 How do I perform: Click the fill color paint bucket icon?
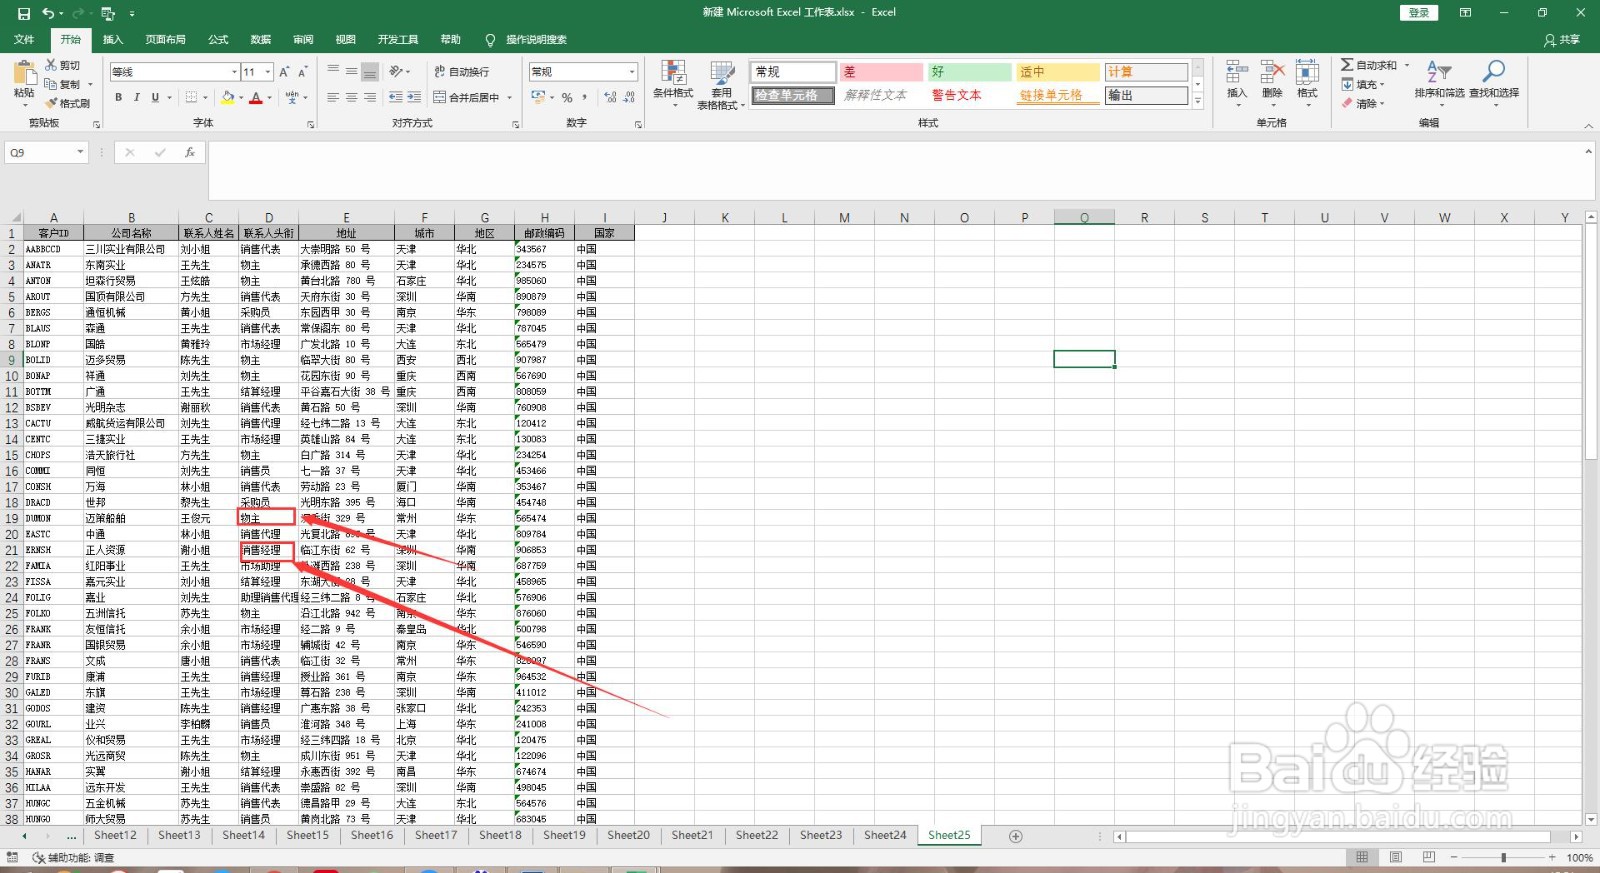tap(228, 97)
